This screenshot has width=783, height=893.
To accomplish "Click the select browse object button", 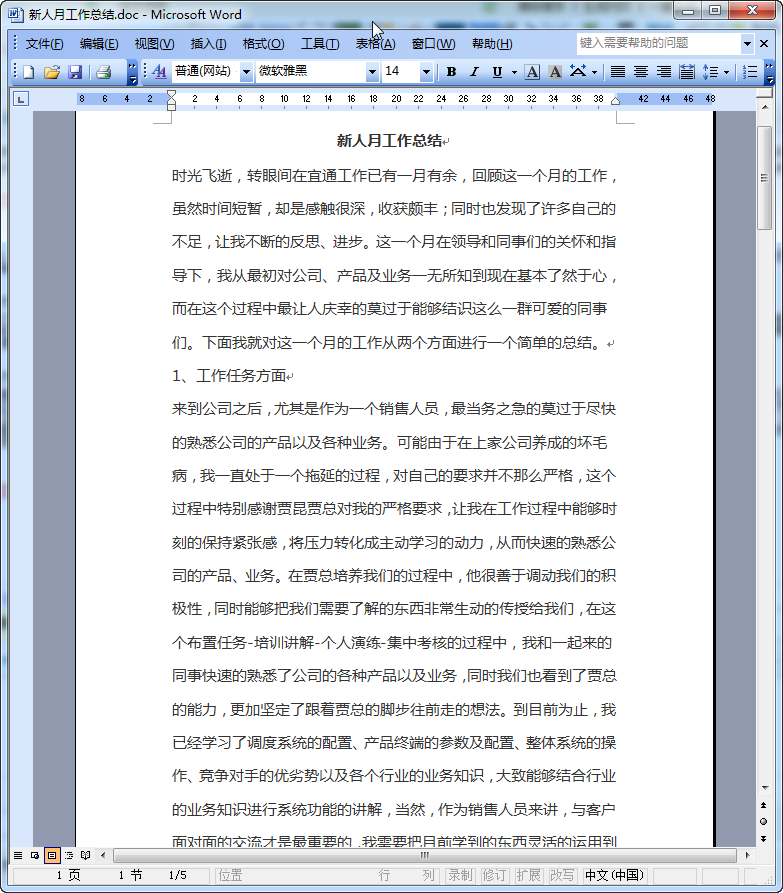I will pyautogui.click(x=764, y=821).
